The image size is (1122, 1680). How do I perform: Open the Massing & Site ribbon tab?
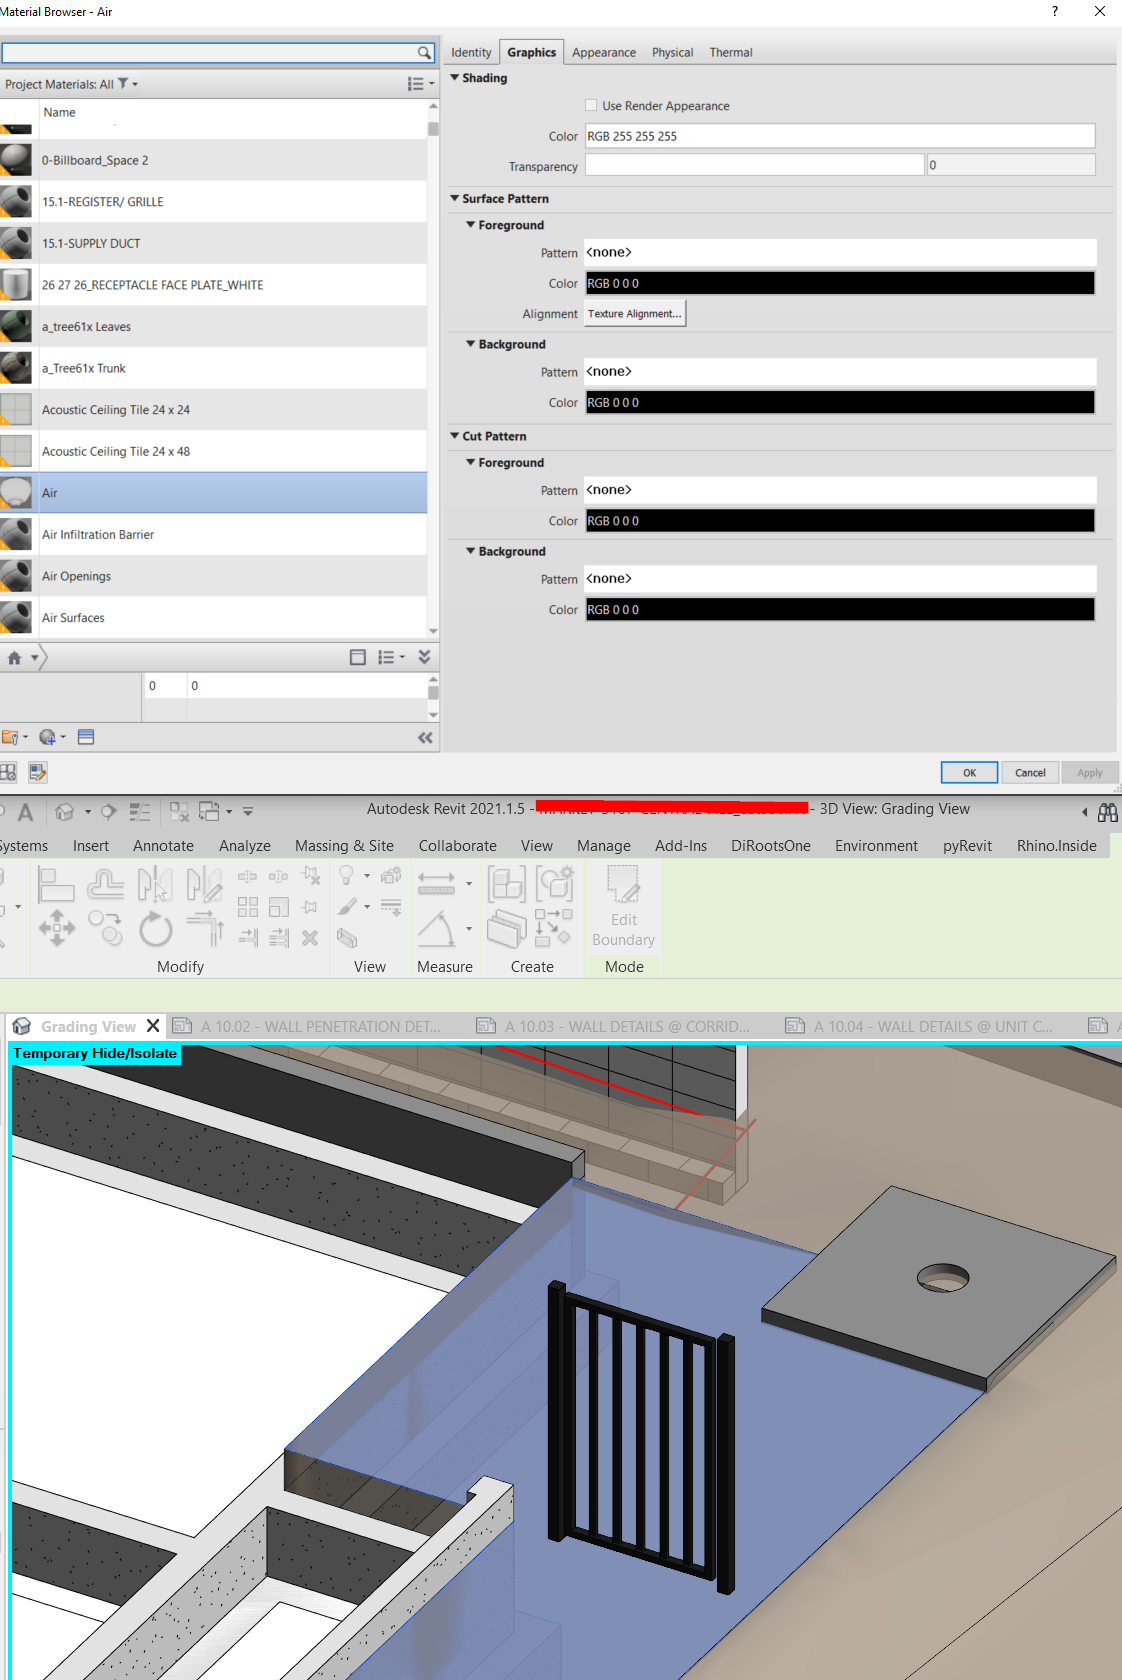pyautogui.click(x=344, y=846)
